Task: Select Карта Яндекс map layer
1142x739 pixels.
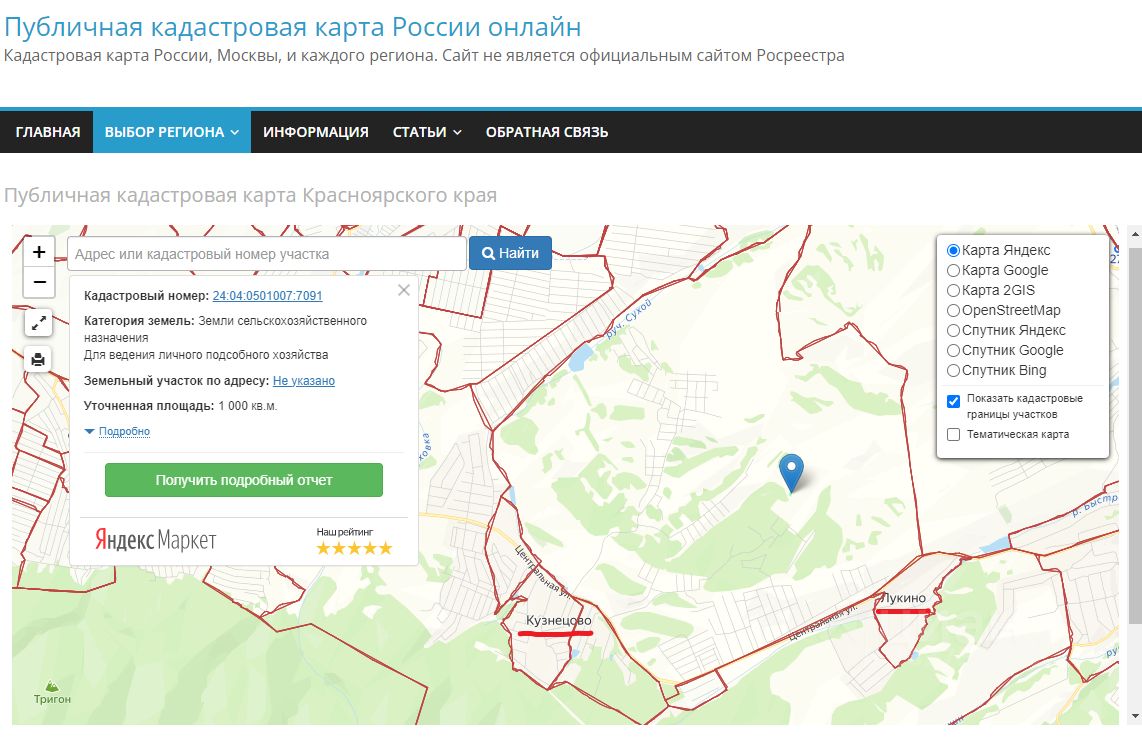Action: (953, 250)
